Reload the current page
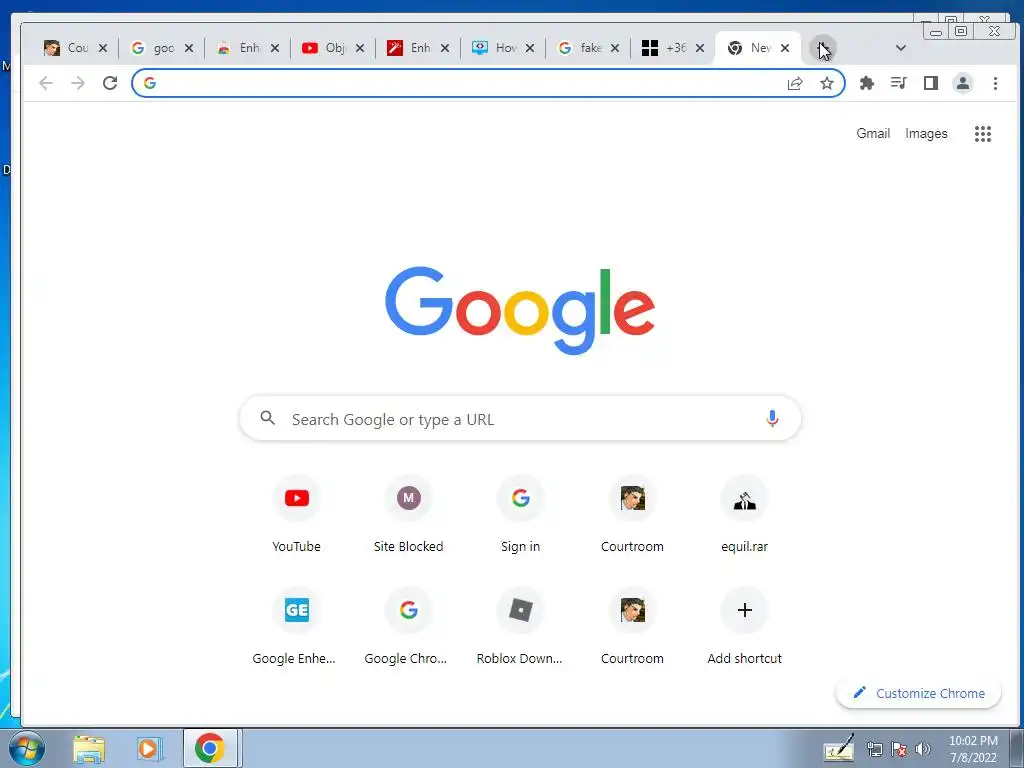 pos(110,83)
